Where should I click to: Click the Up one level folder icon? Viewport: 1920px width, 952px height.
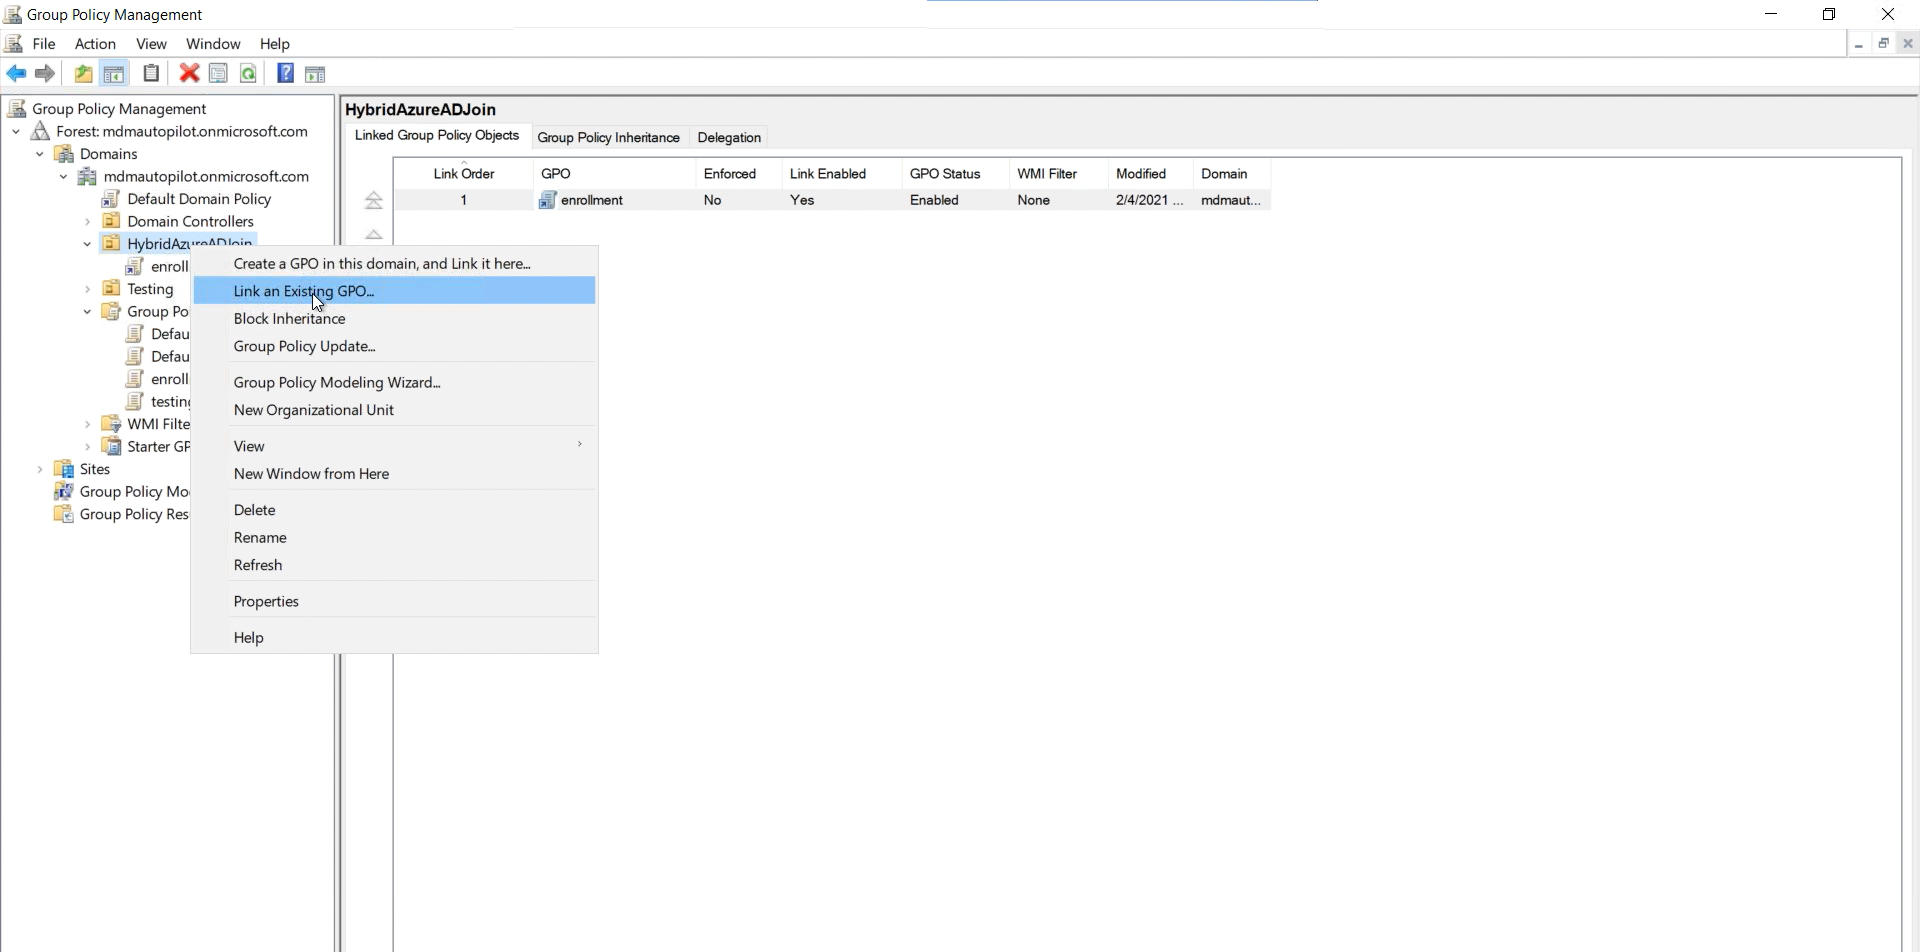[x=83, y=74]
